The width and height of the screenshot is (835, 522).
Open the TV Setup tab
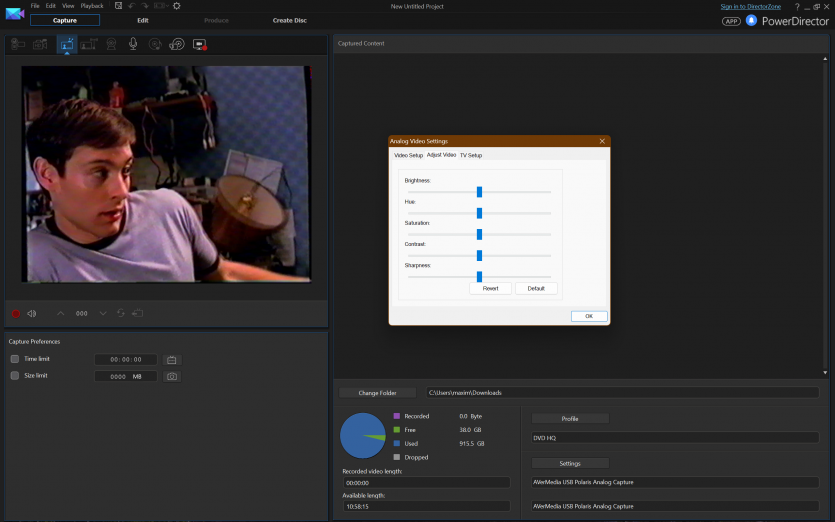tap(471, 155)
